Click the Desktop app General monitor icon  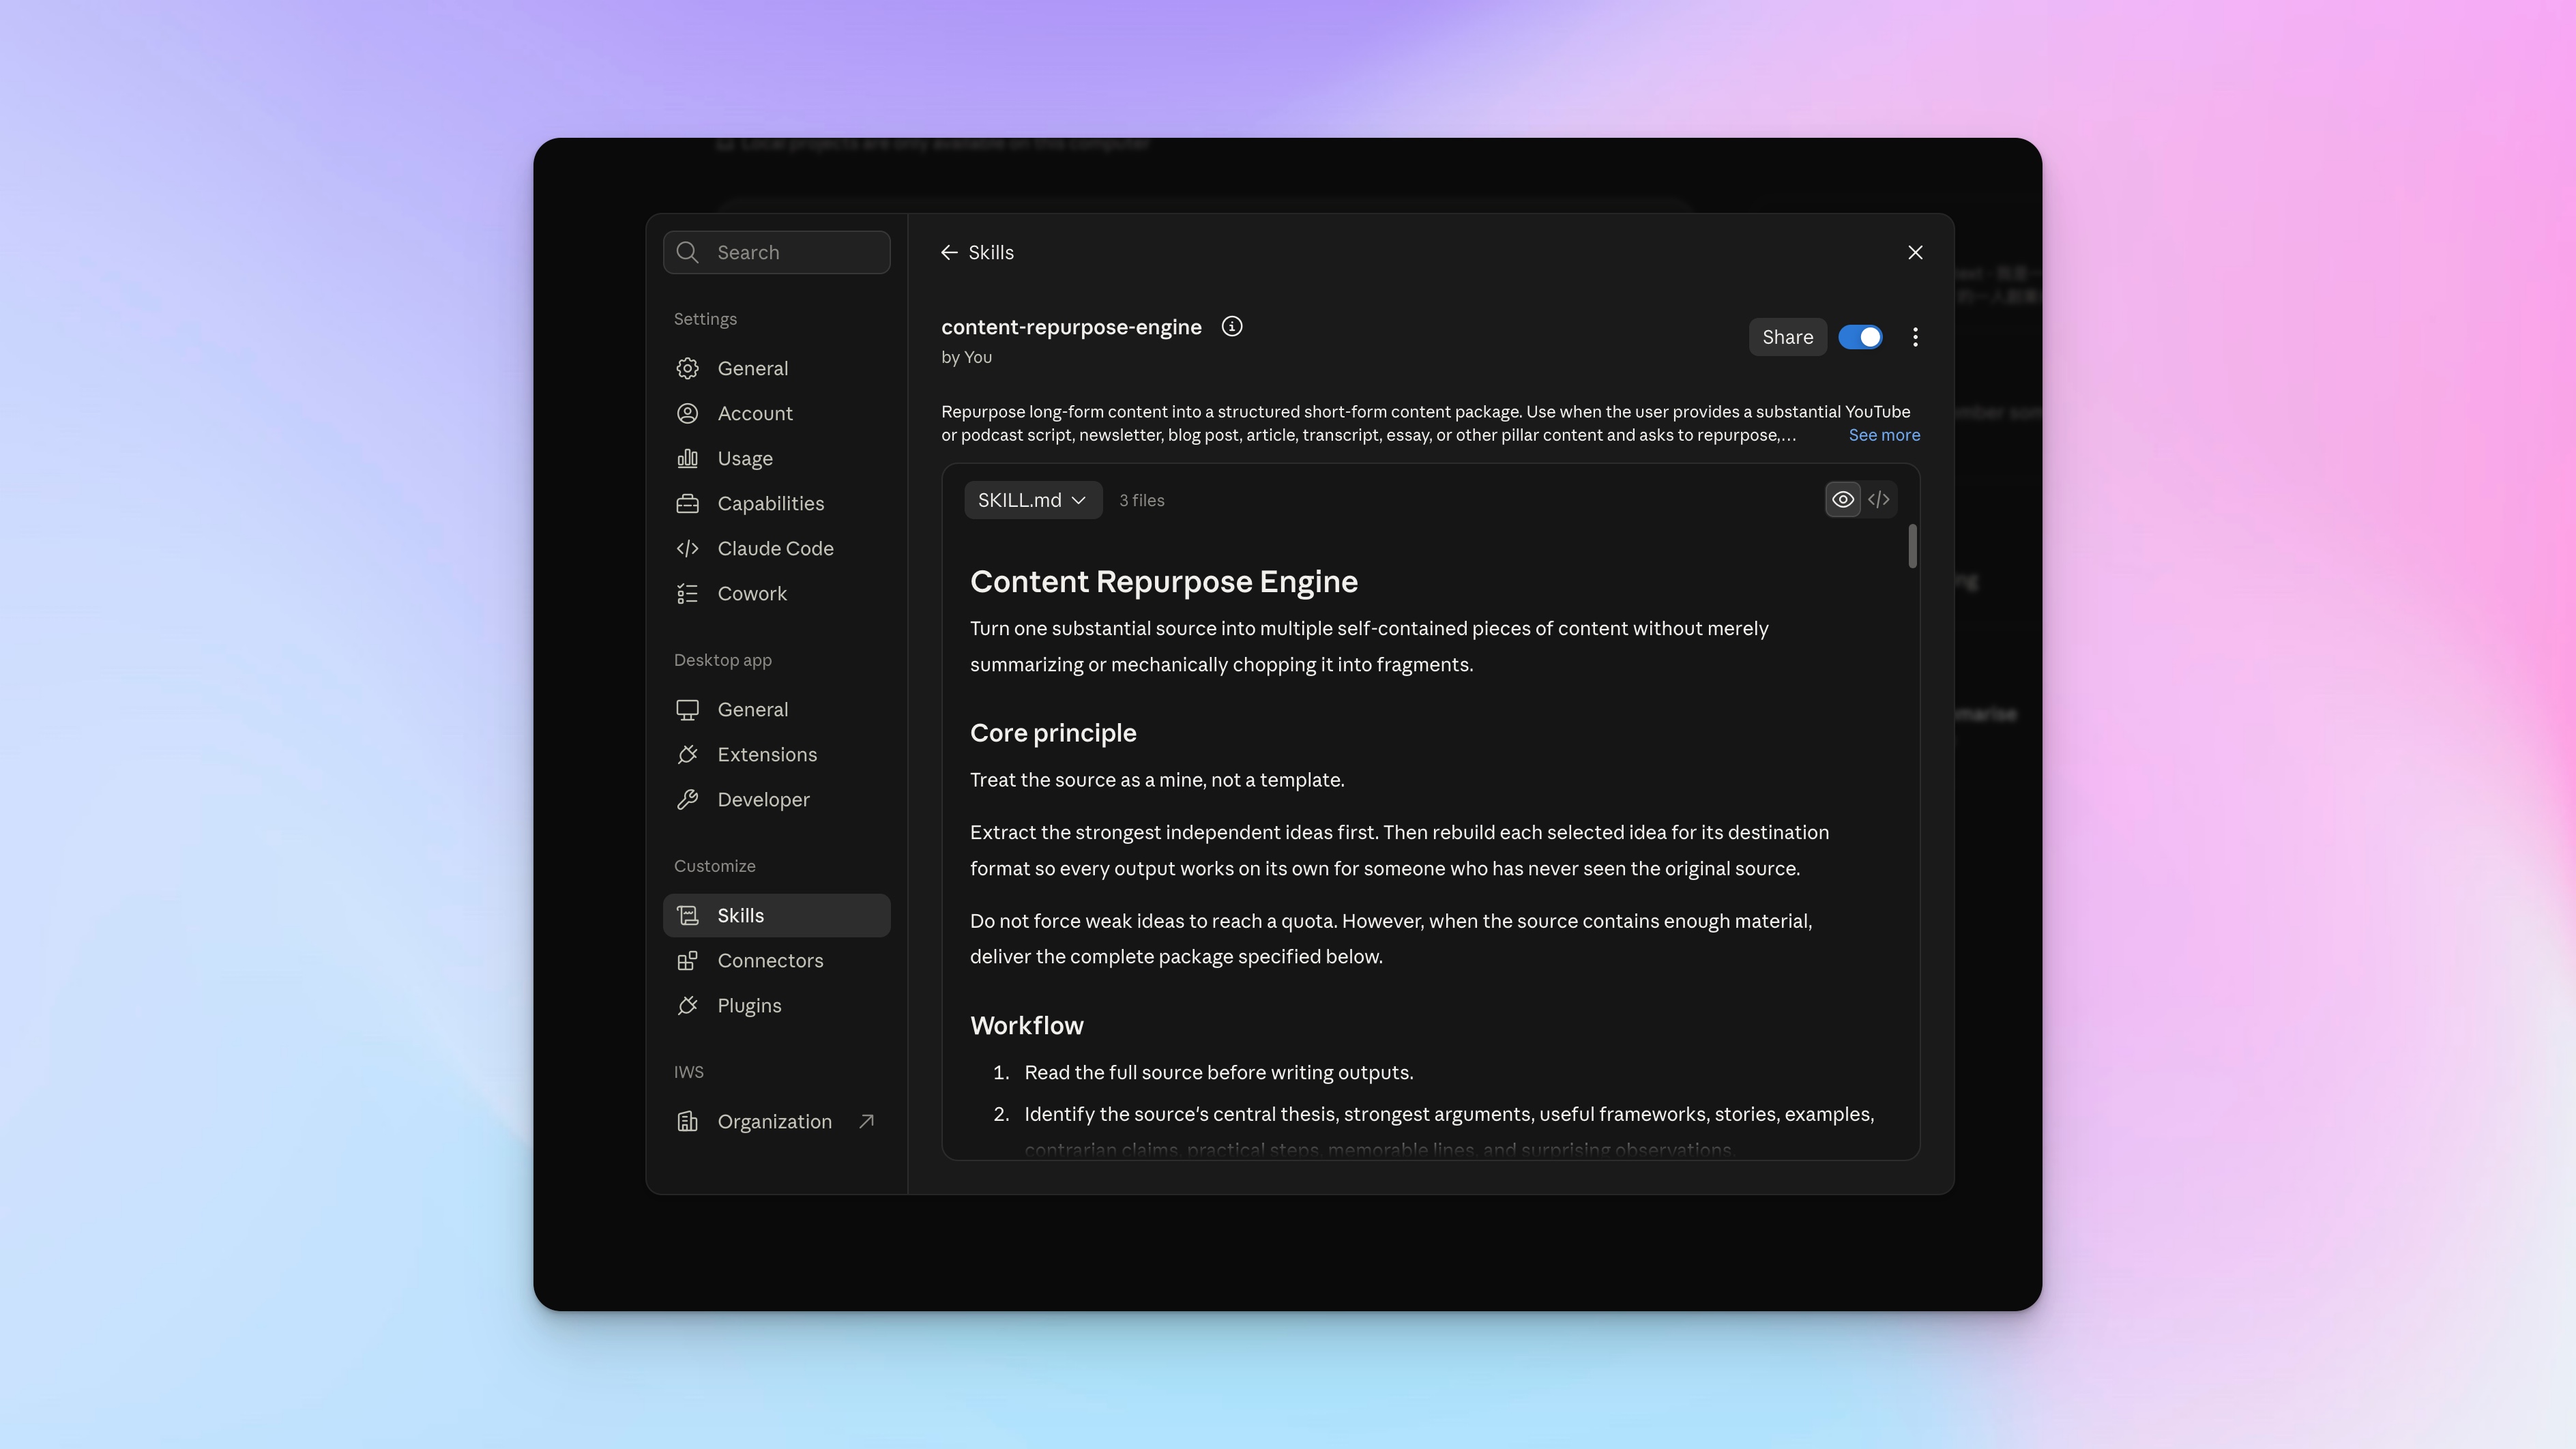tap(687, 709)
